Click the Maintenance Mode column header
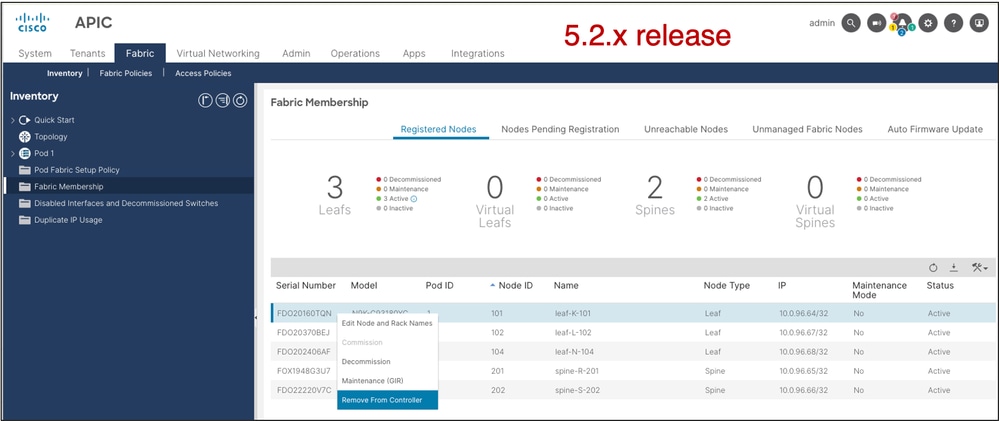Screen dimensions: 999x421 pos(879,290)
